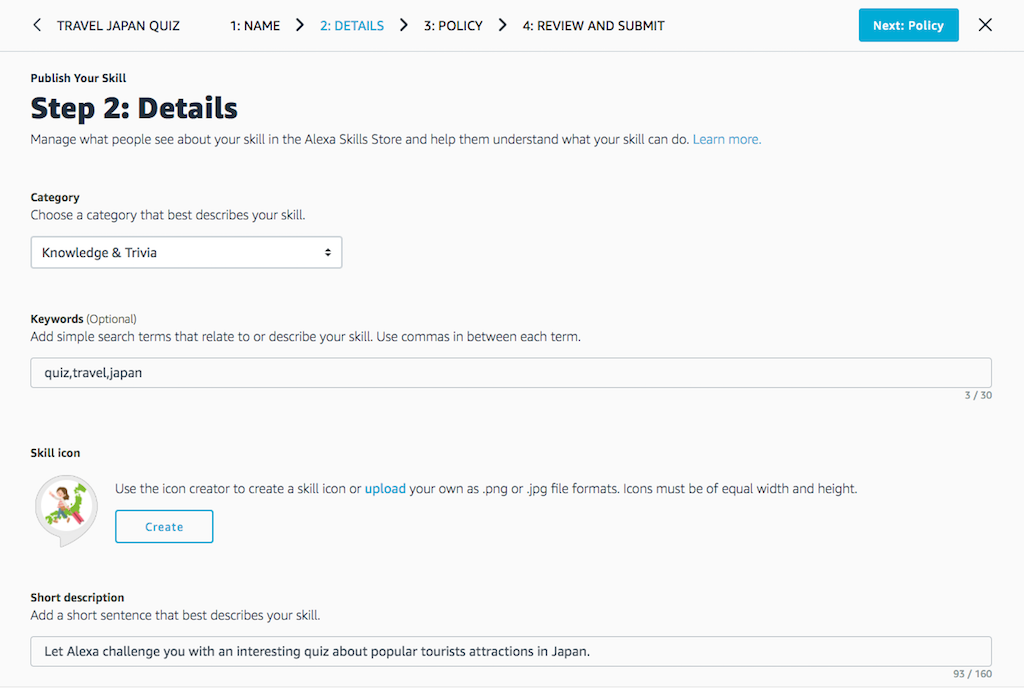Viewport: 1024px width, 688px height.
Task: Click the Create icon button
Action: pos(164,526)
